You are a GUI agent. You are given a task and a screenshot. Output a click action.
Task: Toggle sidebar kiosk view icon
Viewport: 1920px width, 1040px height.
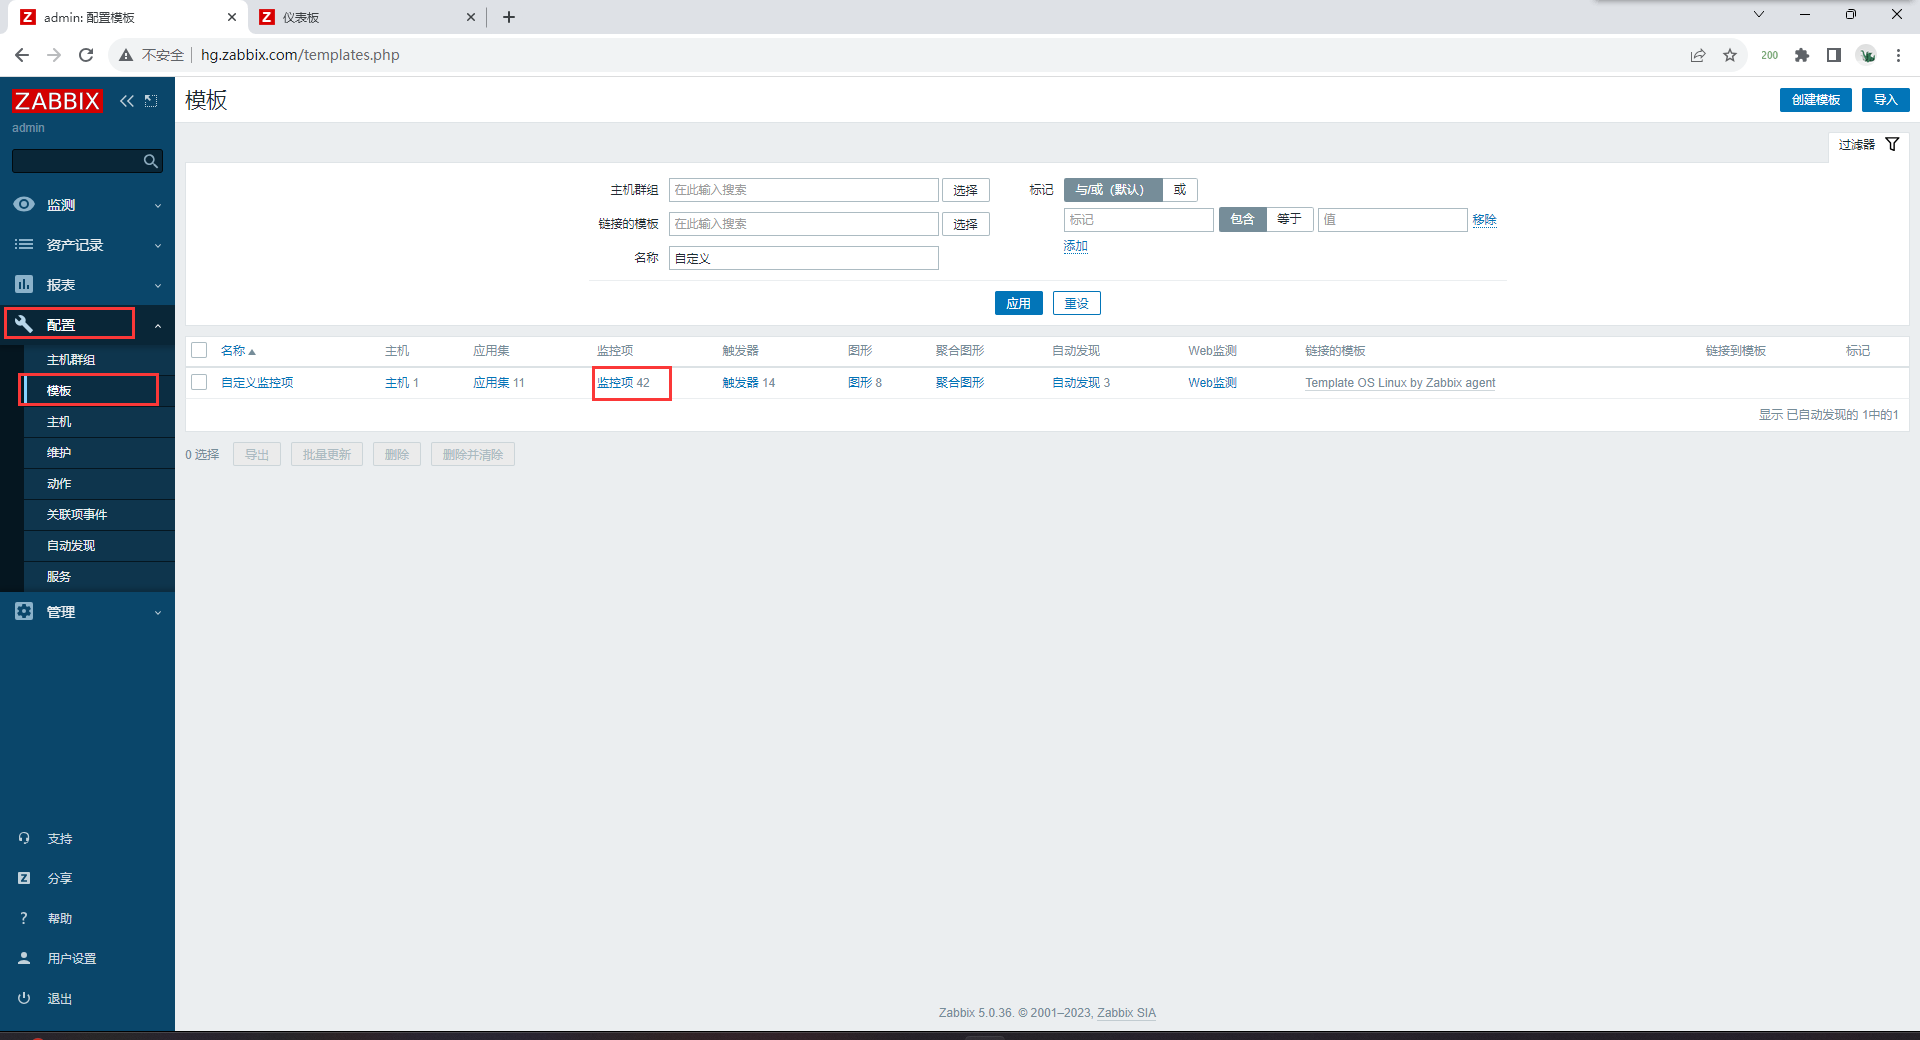coord(151,101)
